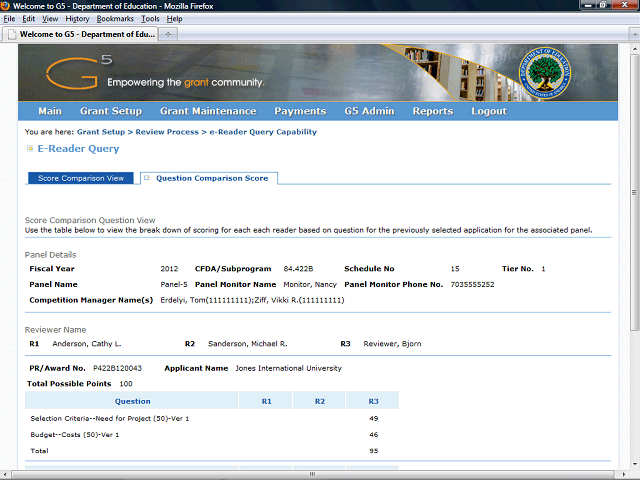Click 'Selection Criteria--Need for Project (50)-Ver 1' row
Image resolution: width=640 pixels, height=480 pixels.
pos(212,418)
